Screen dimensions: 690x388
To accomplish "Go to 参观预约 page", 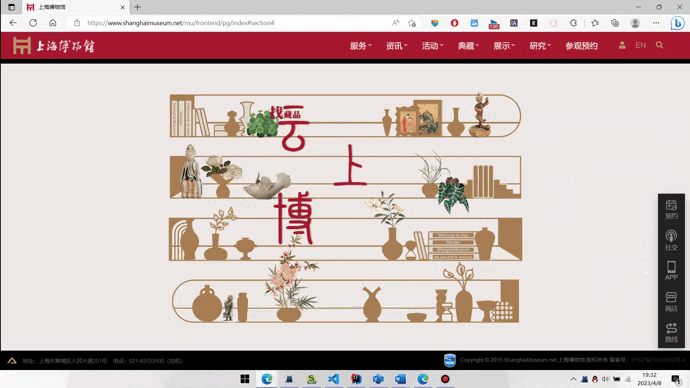I will (x=581, y=46).
